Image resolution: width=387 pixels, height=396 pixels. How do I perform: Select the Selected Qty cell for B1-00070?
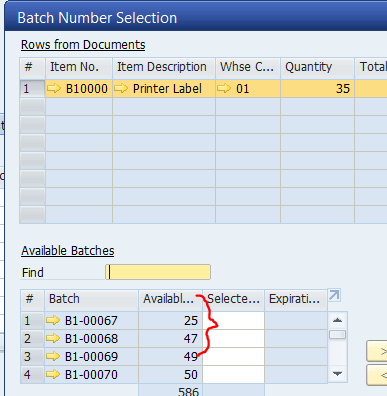click(x=233, y=375)
